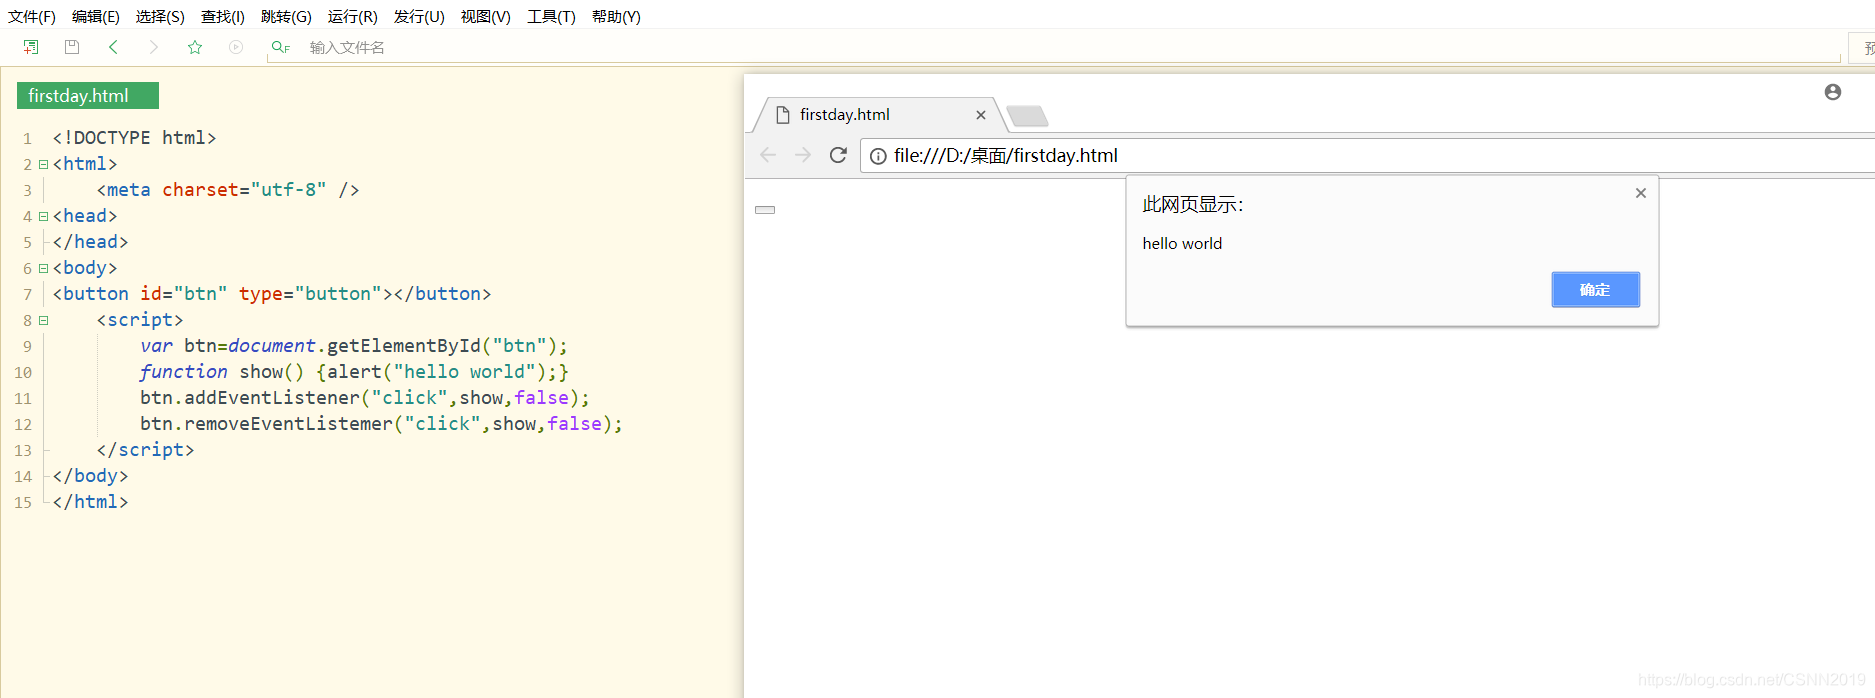Open the 帮助(Y) menu
This screenshot has width=1875, height=698.
point(616,17)
